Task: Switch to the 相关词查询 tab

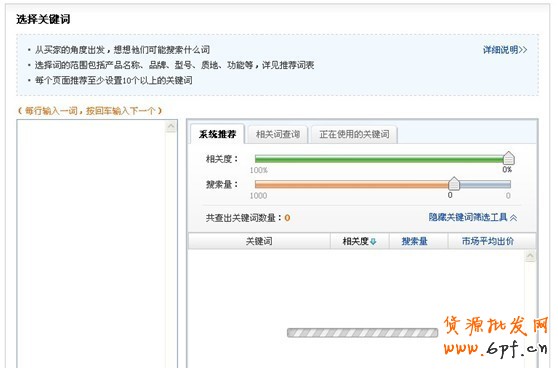Action: (x=278, y=134)
